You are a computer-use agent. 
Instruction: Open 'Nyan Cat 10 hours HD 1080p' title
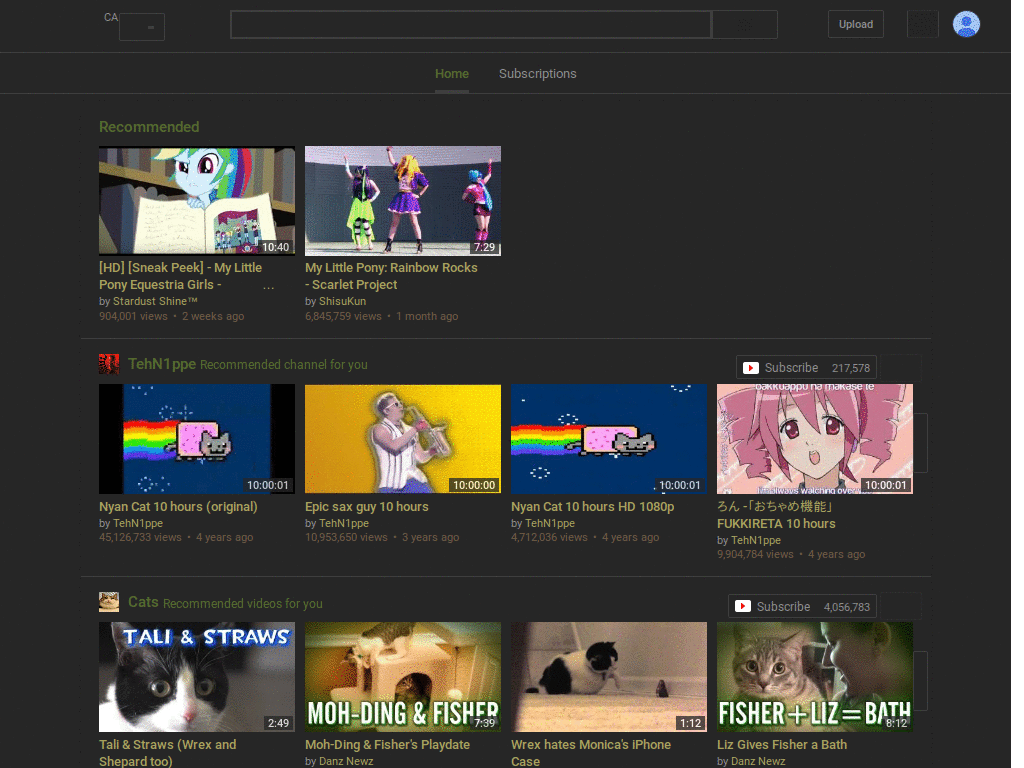592,506
